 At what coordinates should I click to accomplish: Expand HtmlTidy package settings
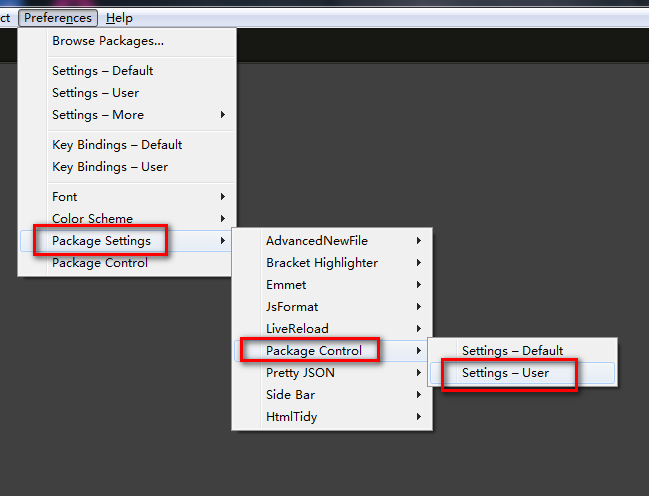332,417
